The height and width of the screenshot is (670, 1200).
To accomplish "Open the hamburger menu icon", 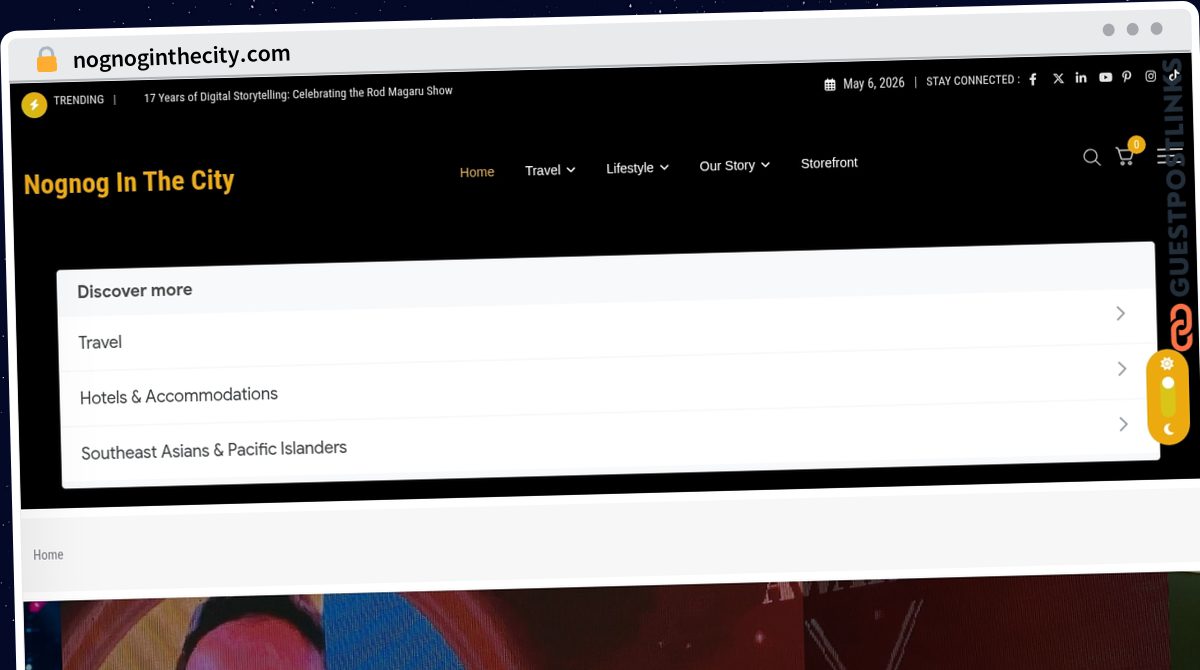I will (x=1169, y=155).
